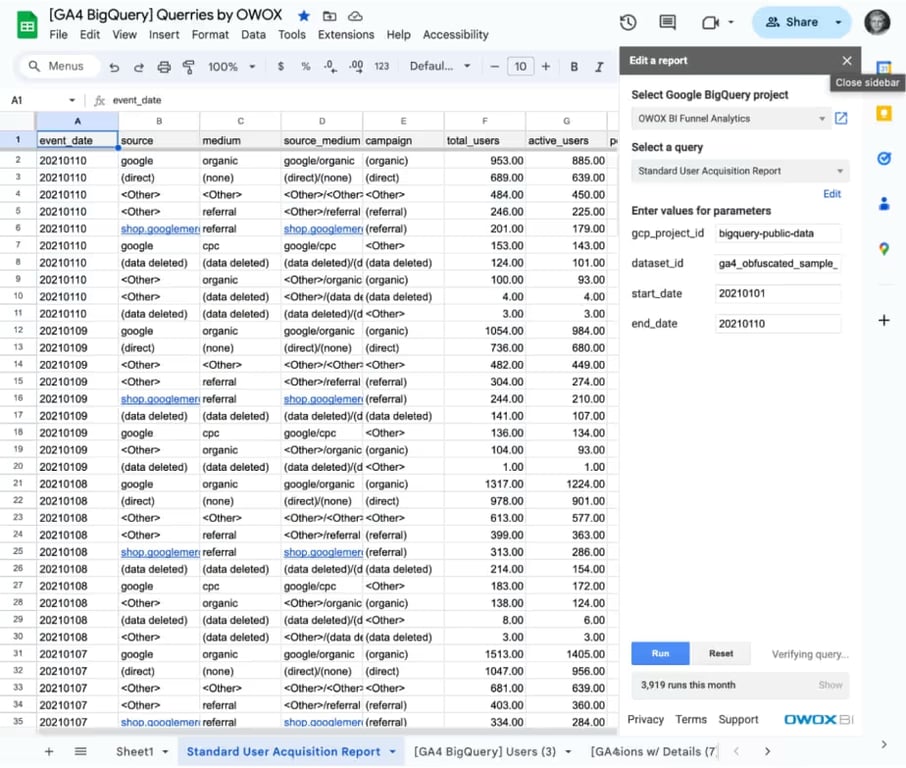Screen dimensions: 906x768
Task: Print the spreadsheet
Action: coord(164,67)
